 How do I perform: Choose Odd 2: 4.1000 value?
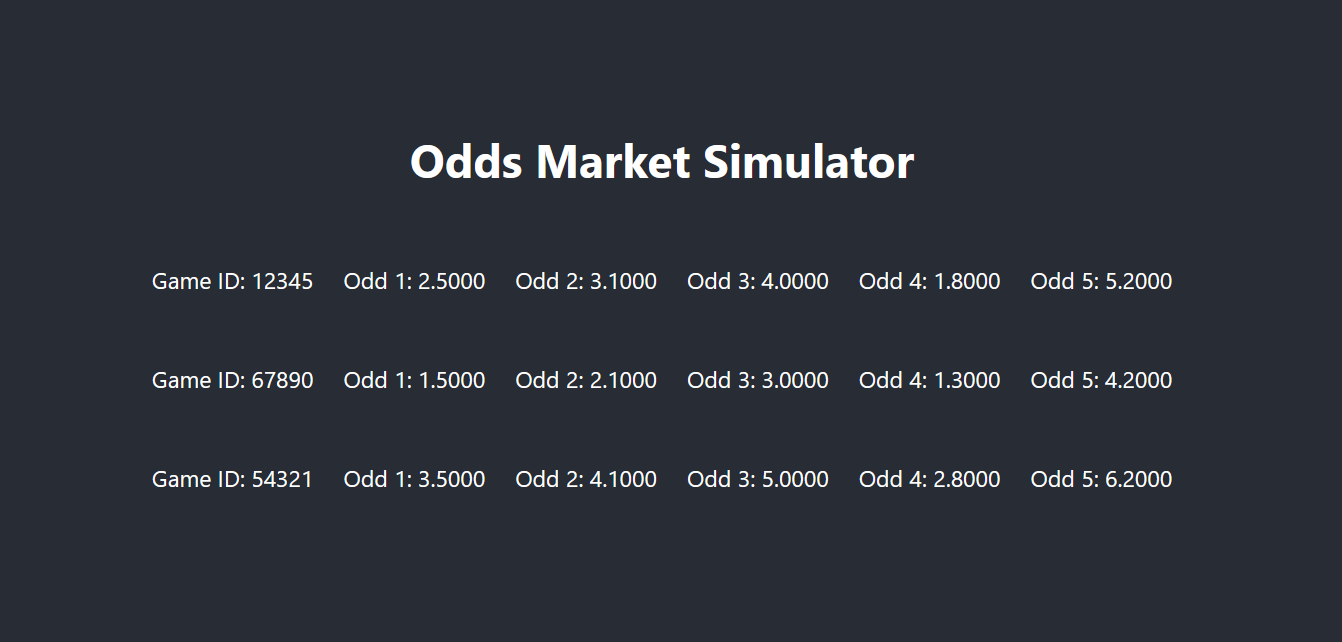[586, 479]
